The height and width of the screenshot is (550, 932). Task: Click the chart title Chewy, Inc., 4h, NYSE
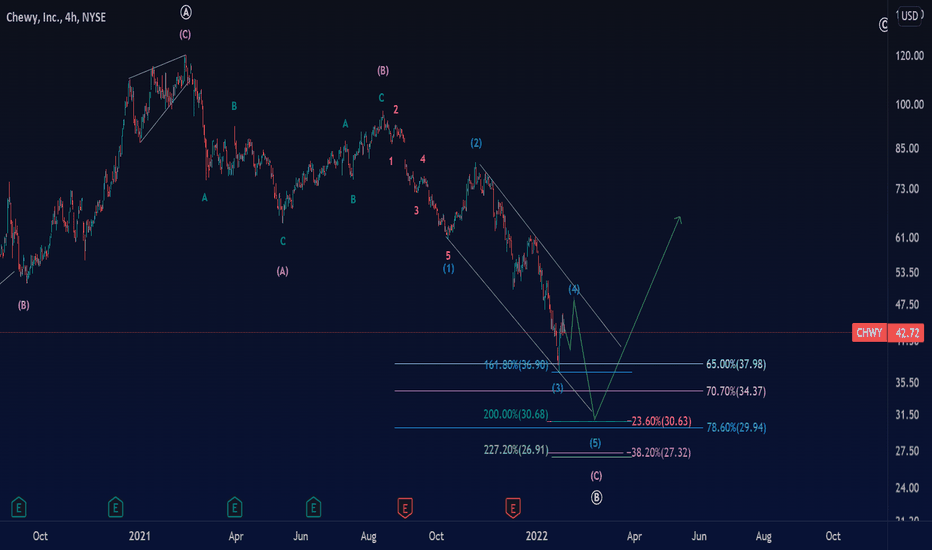click(x=56, y=17)
